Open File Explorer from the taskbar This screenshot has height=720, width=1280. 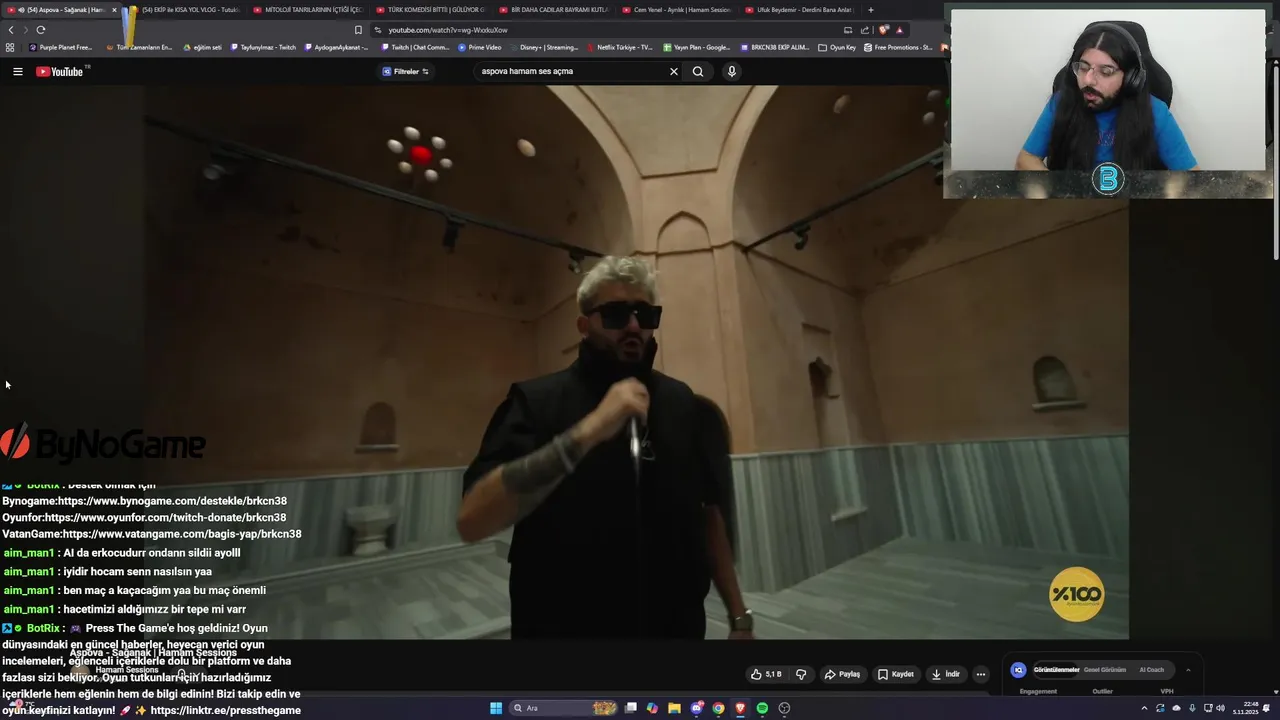coord(674,708)
